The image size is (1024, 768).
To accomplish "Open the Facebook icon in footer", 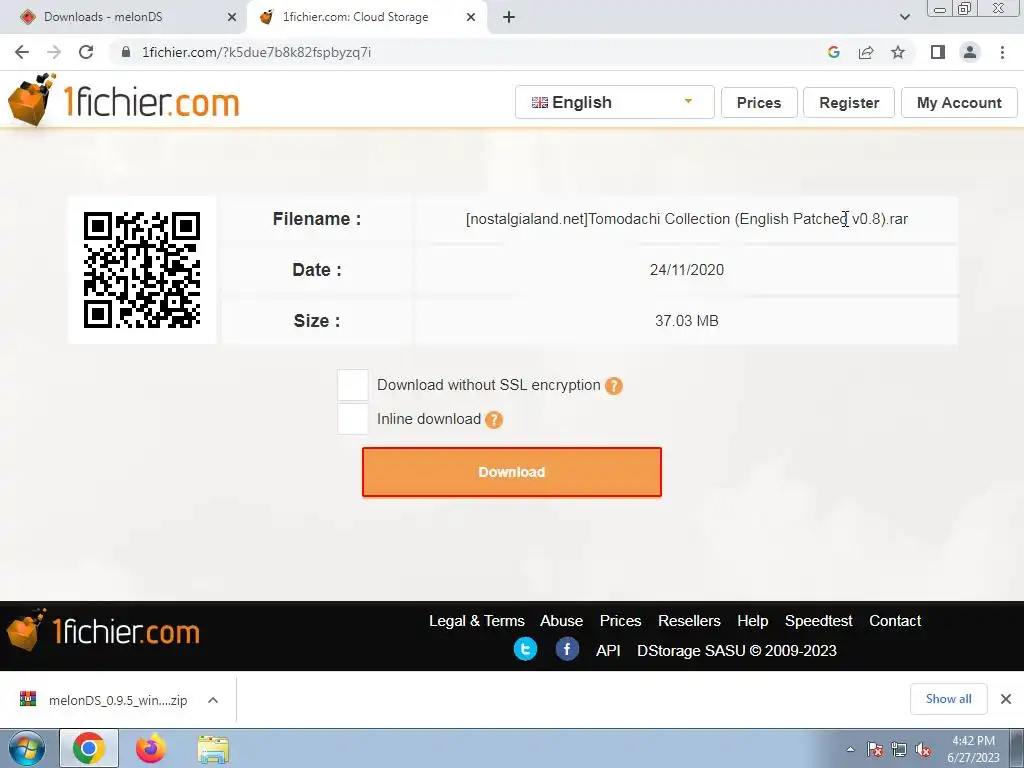I will (x=567, y=649).
